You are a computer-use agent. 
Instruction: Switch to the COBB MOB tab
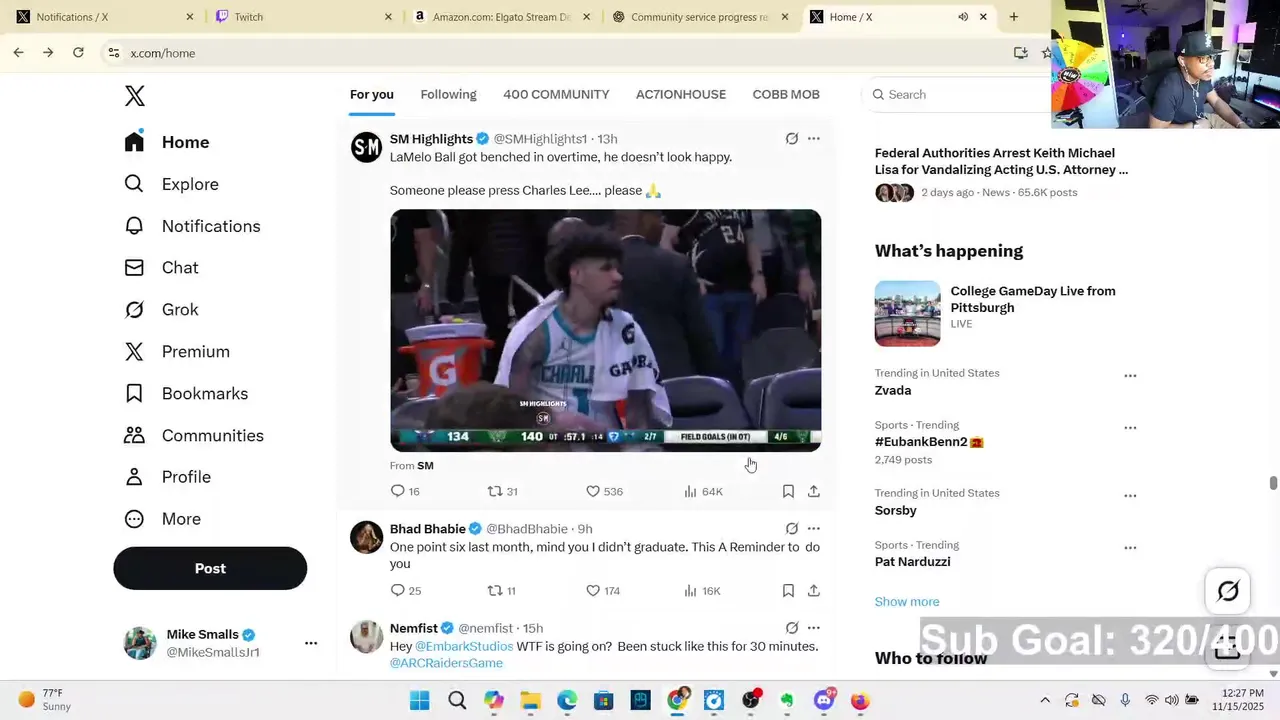tap(786, 94)
